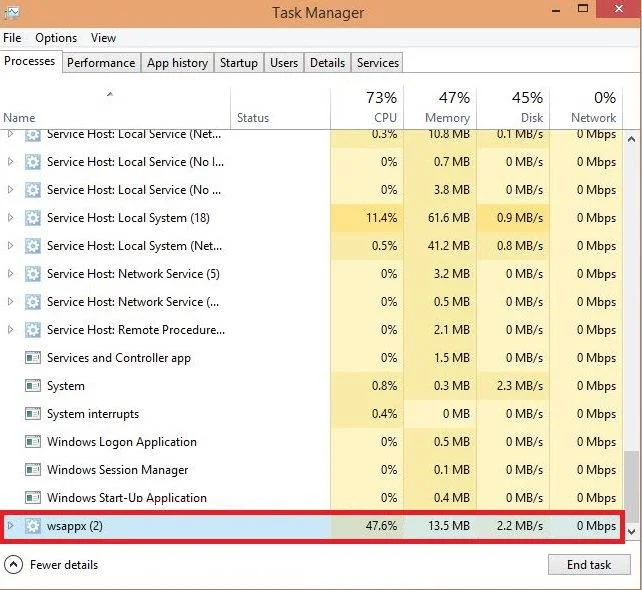
Task: Click the Windows Start-Up Application icon
Action: 33,498
